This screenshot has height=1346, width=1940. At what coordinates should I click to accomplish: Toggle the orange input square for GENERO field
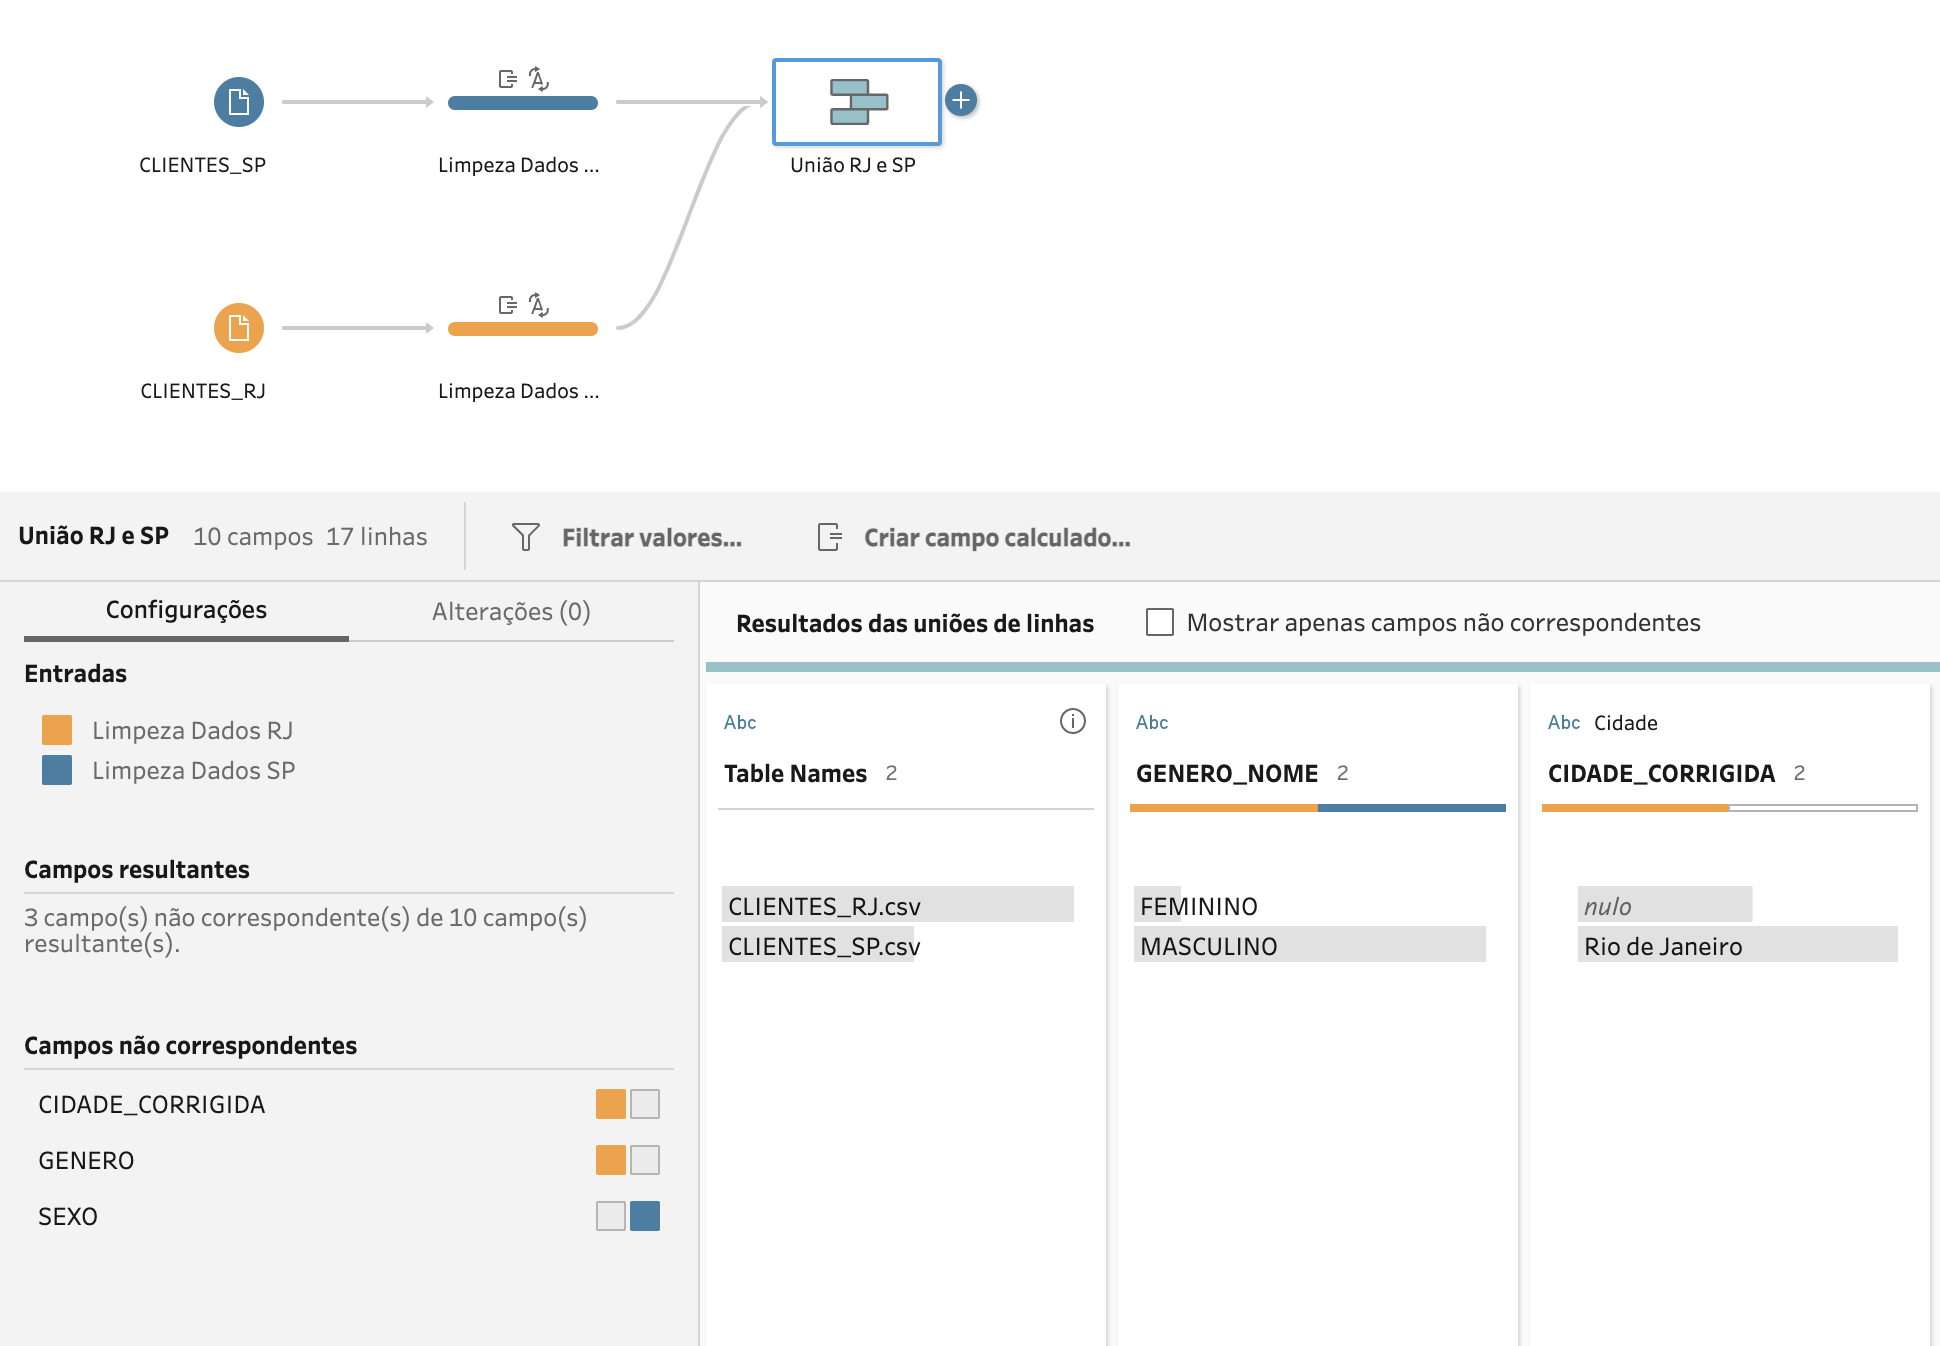(610, 1160)
